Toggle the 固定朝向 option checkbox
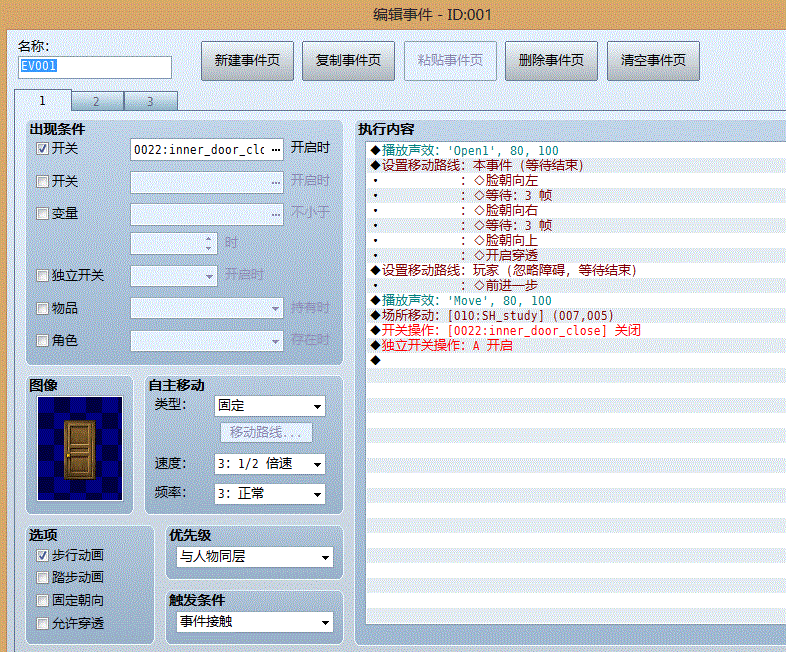786x652 pixels. [x=43, y=600]
